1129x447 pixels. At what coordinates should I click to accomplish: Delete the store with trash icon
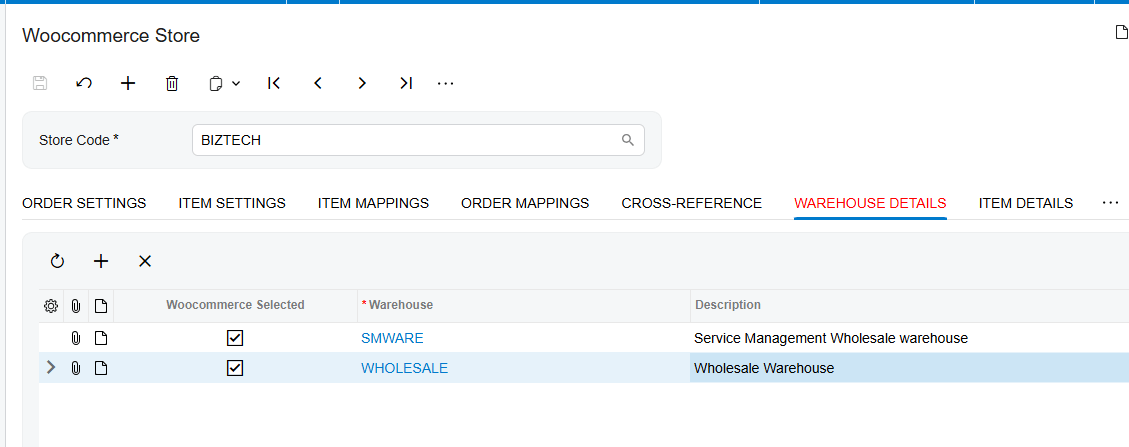click(171, 83)
